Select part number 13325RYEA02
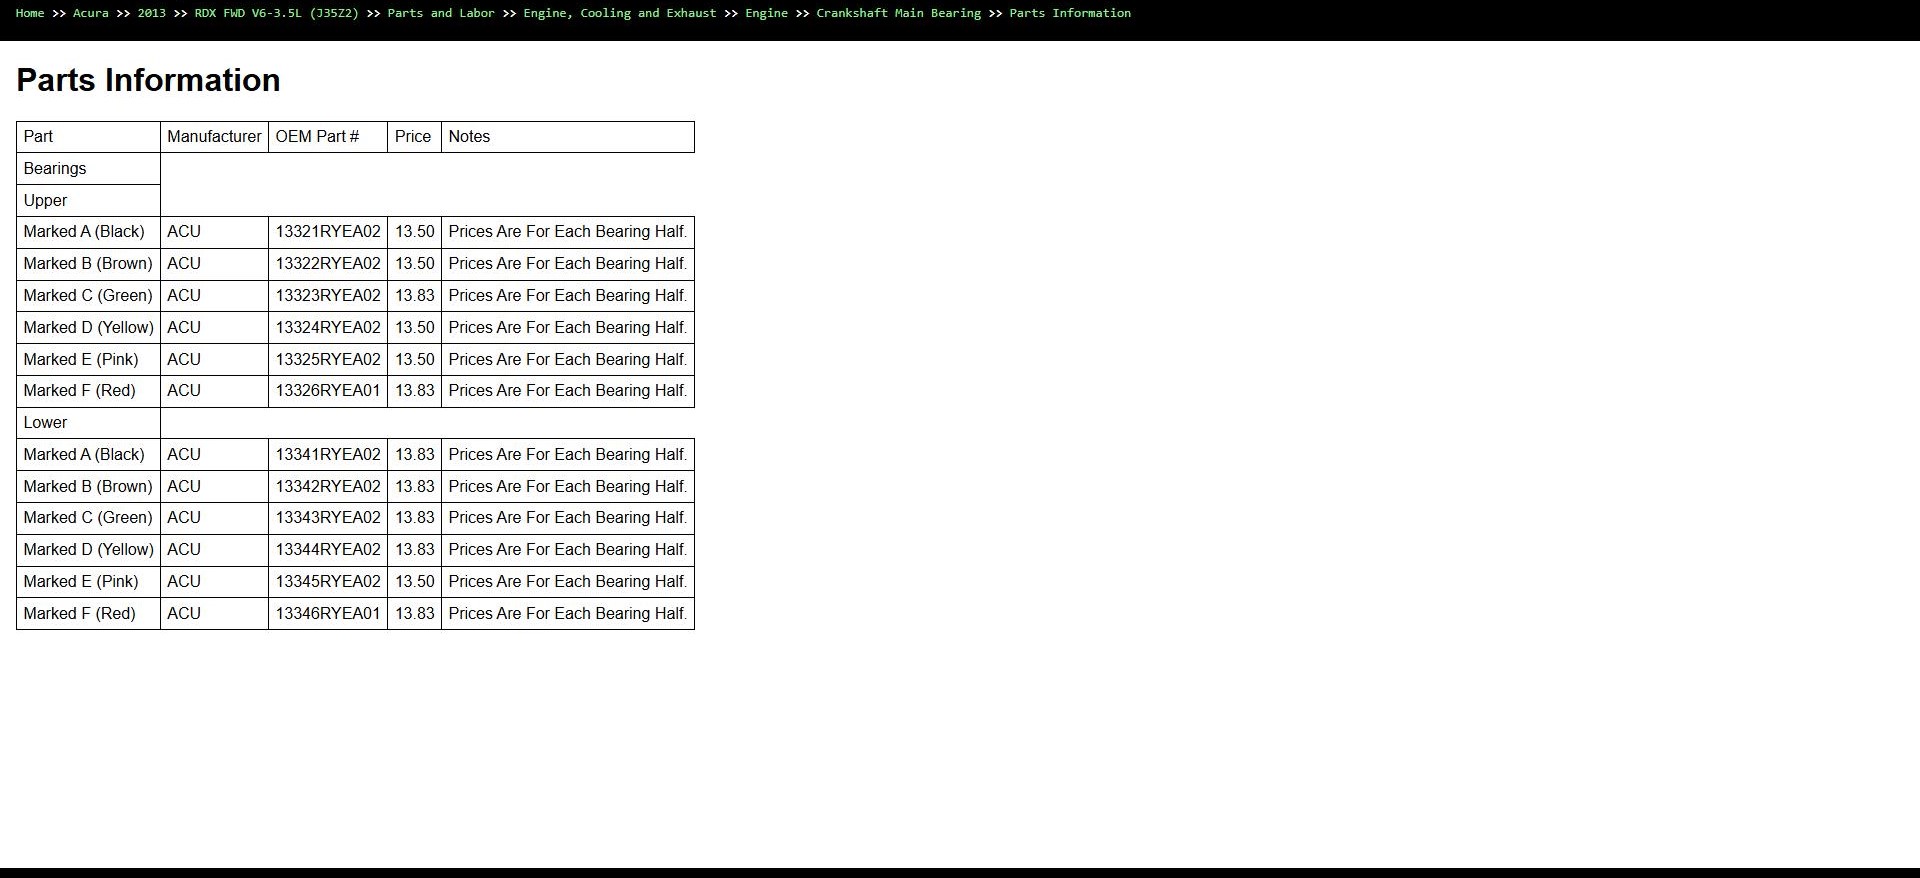 pos(328,360)
